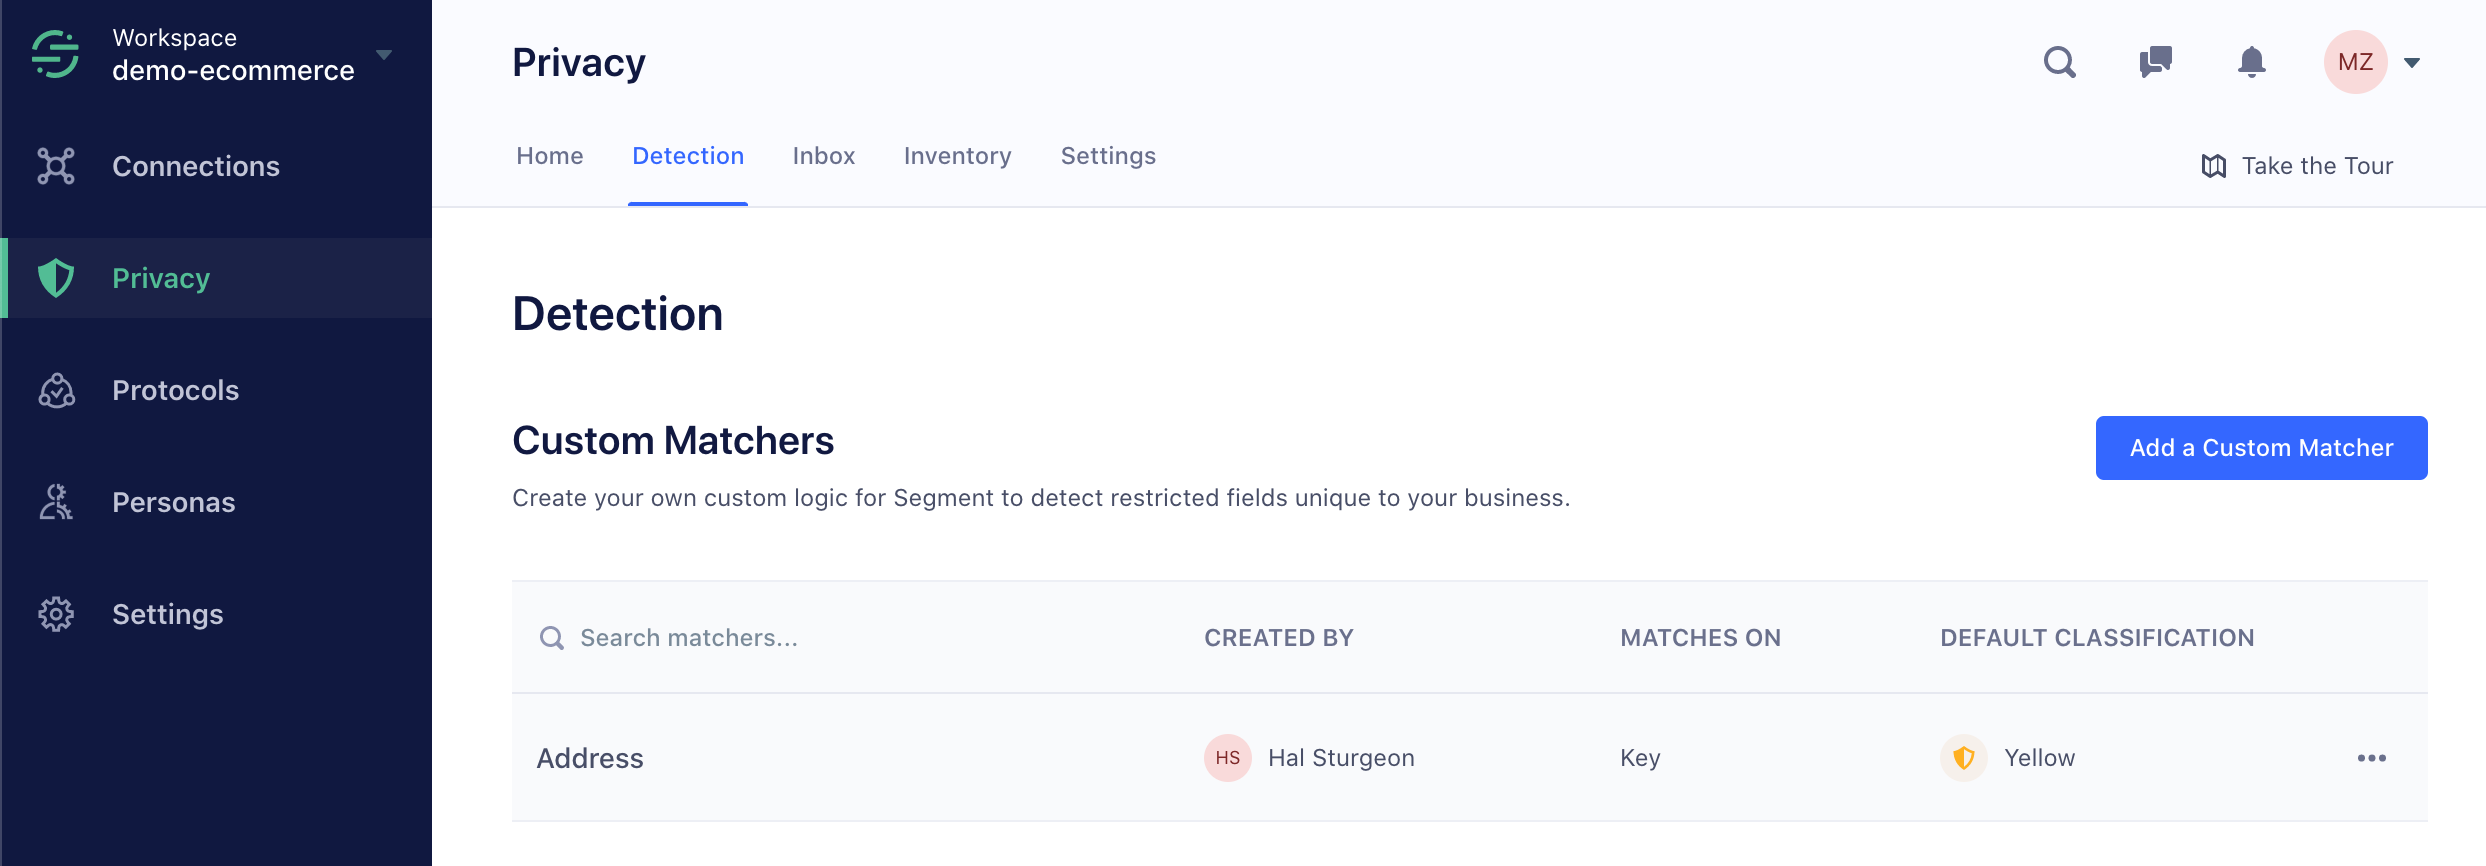This screenshot has height=866, width=2486.
Task: Click the Segment logo icon
Action: pyautogui.click(x=55, y=54)
